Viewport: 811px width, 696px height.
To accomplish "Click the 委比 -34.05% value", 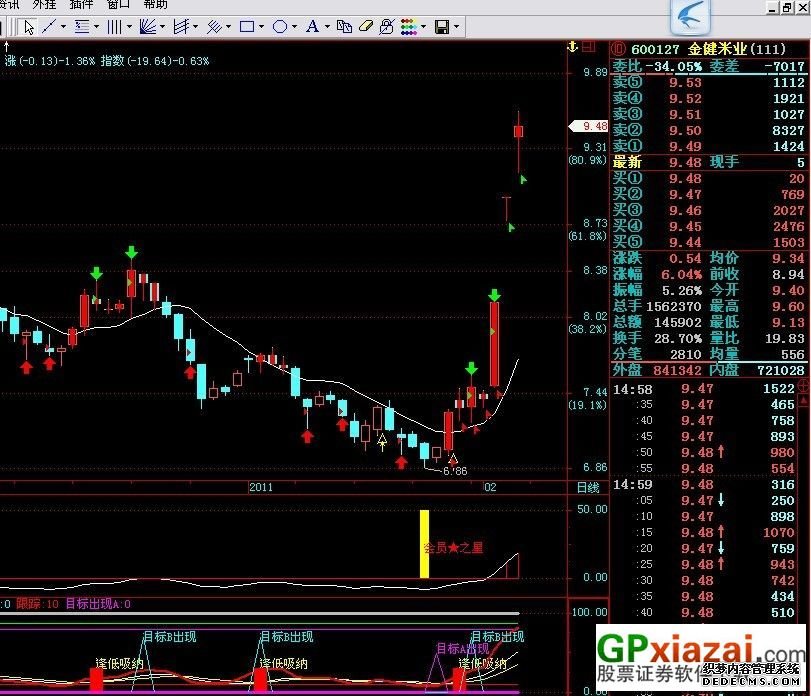I will point(674,66).
